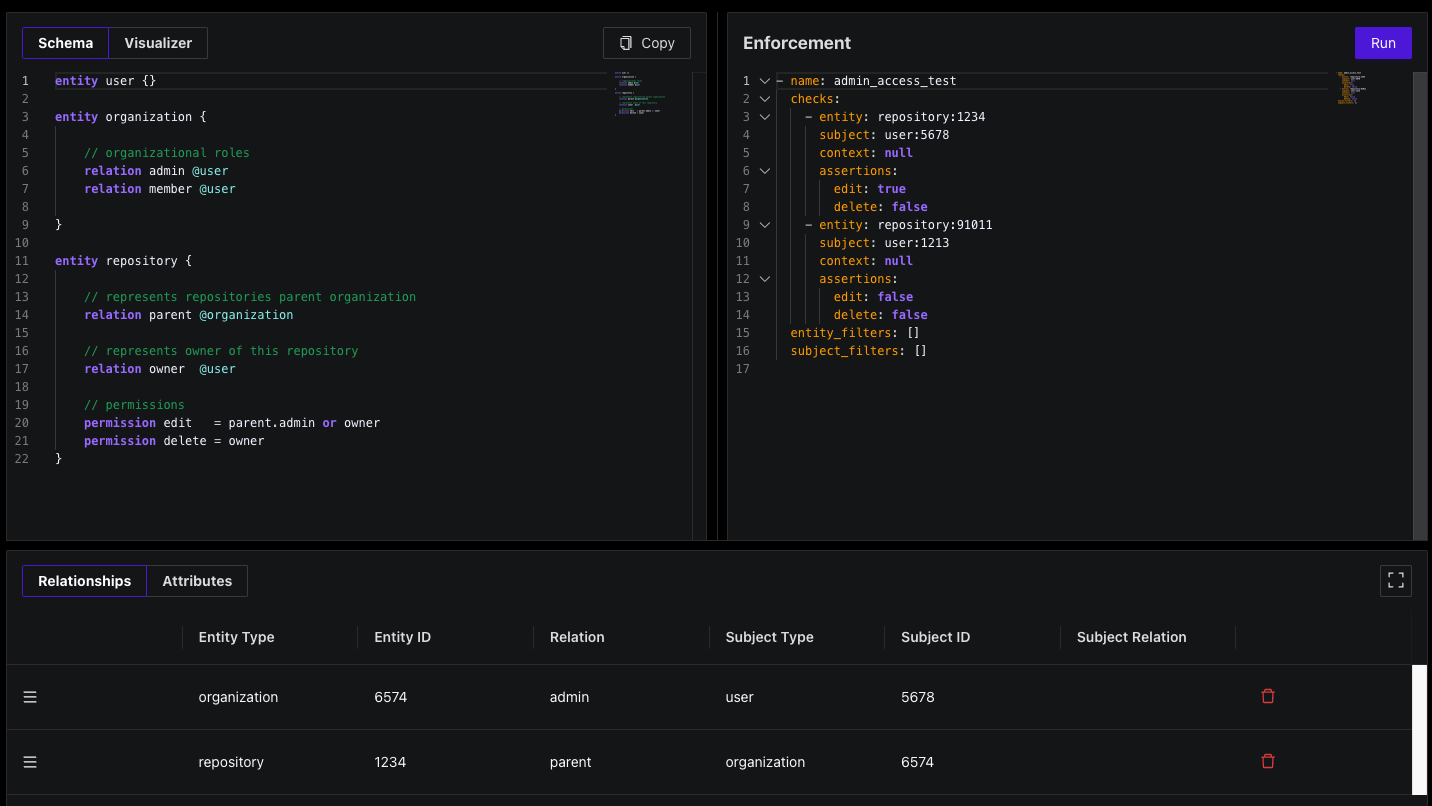
Task: Delete the repository 1234 parent relationship
Action: point(1268,761)
